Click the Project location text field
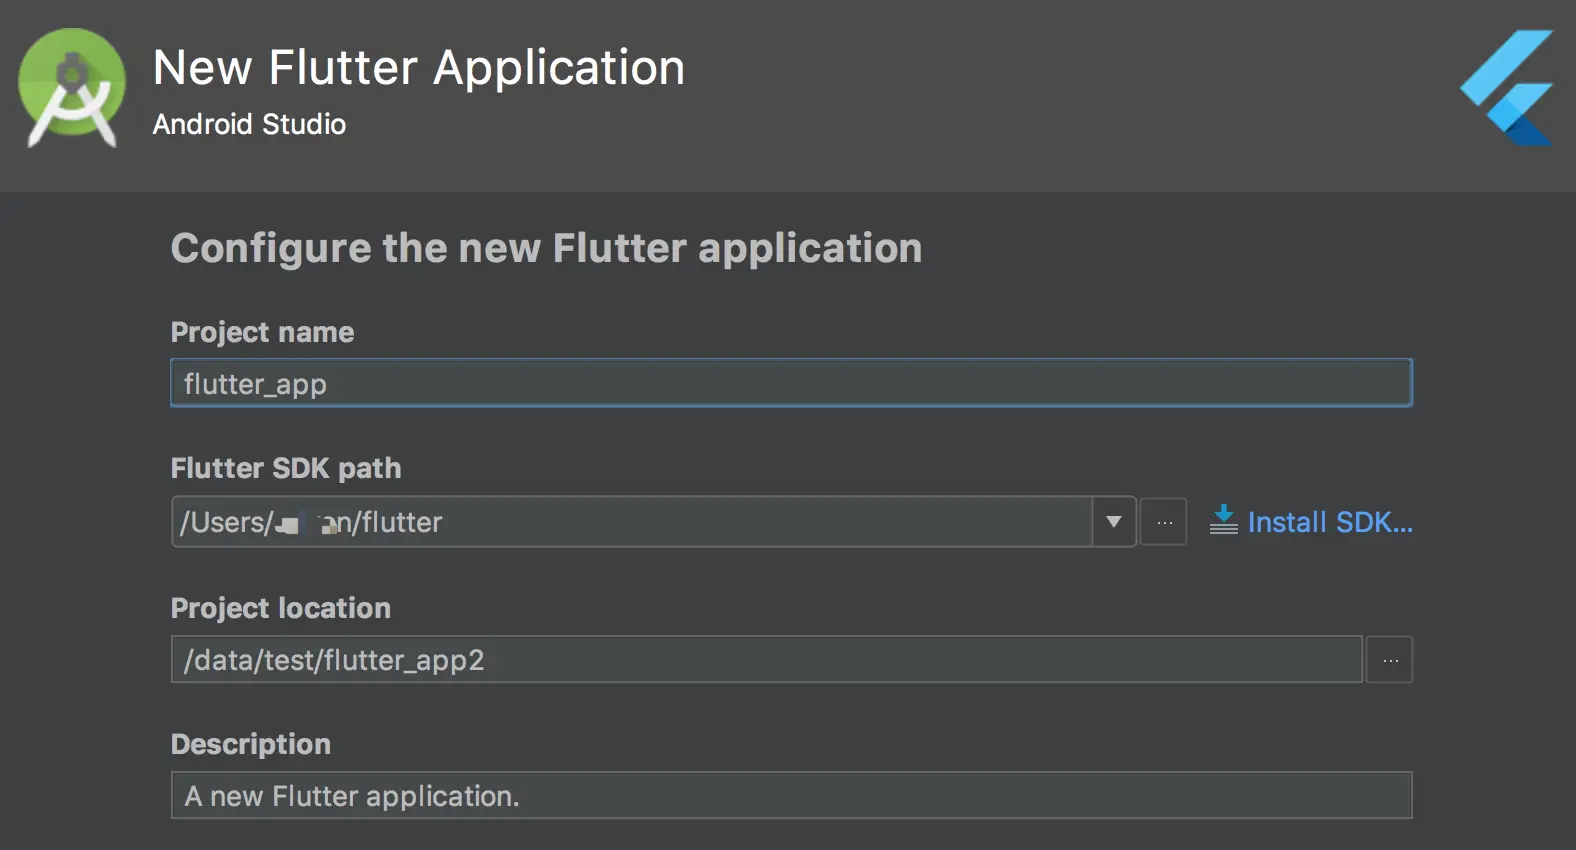Screen dimensions: 1576x850 900,660
